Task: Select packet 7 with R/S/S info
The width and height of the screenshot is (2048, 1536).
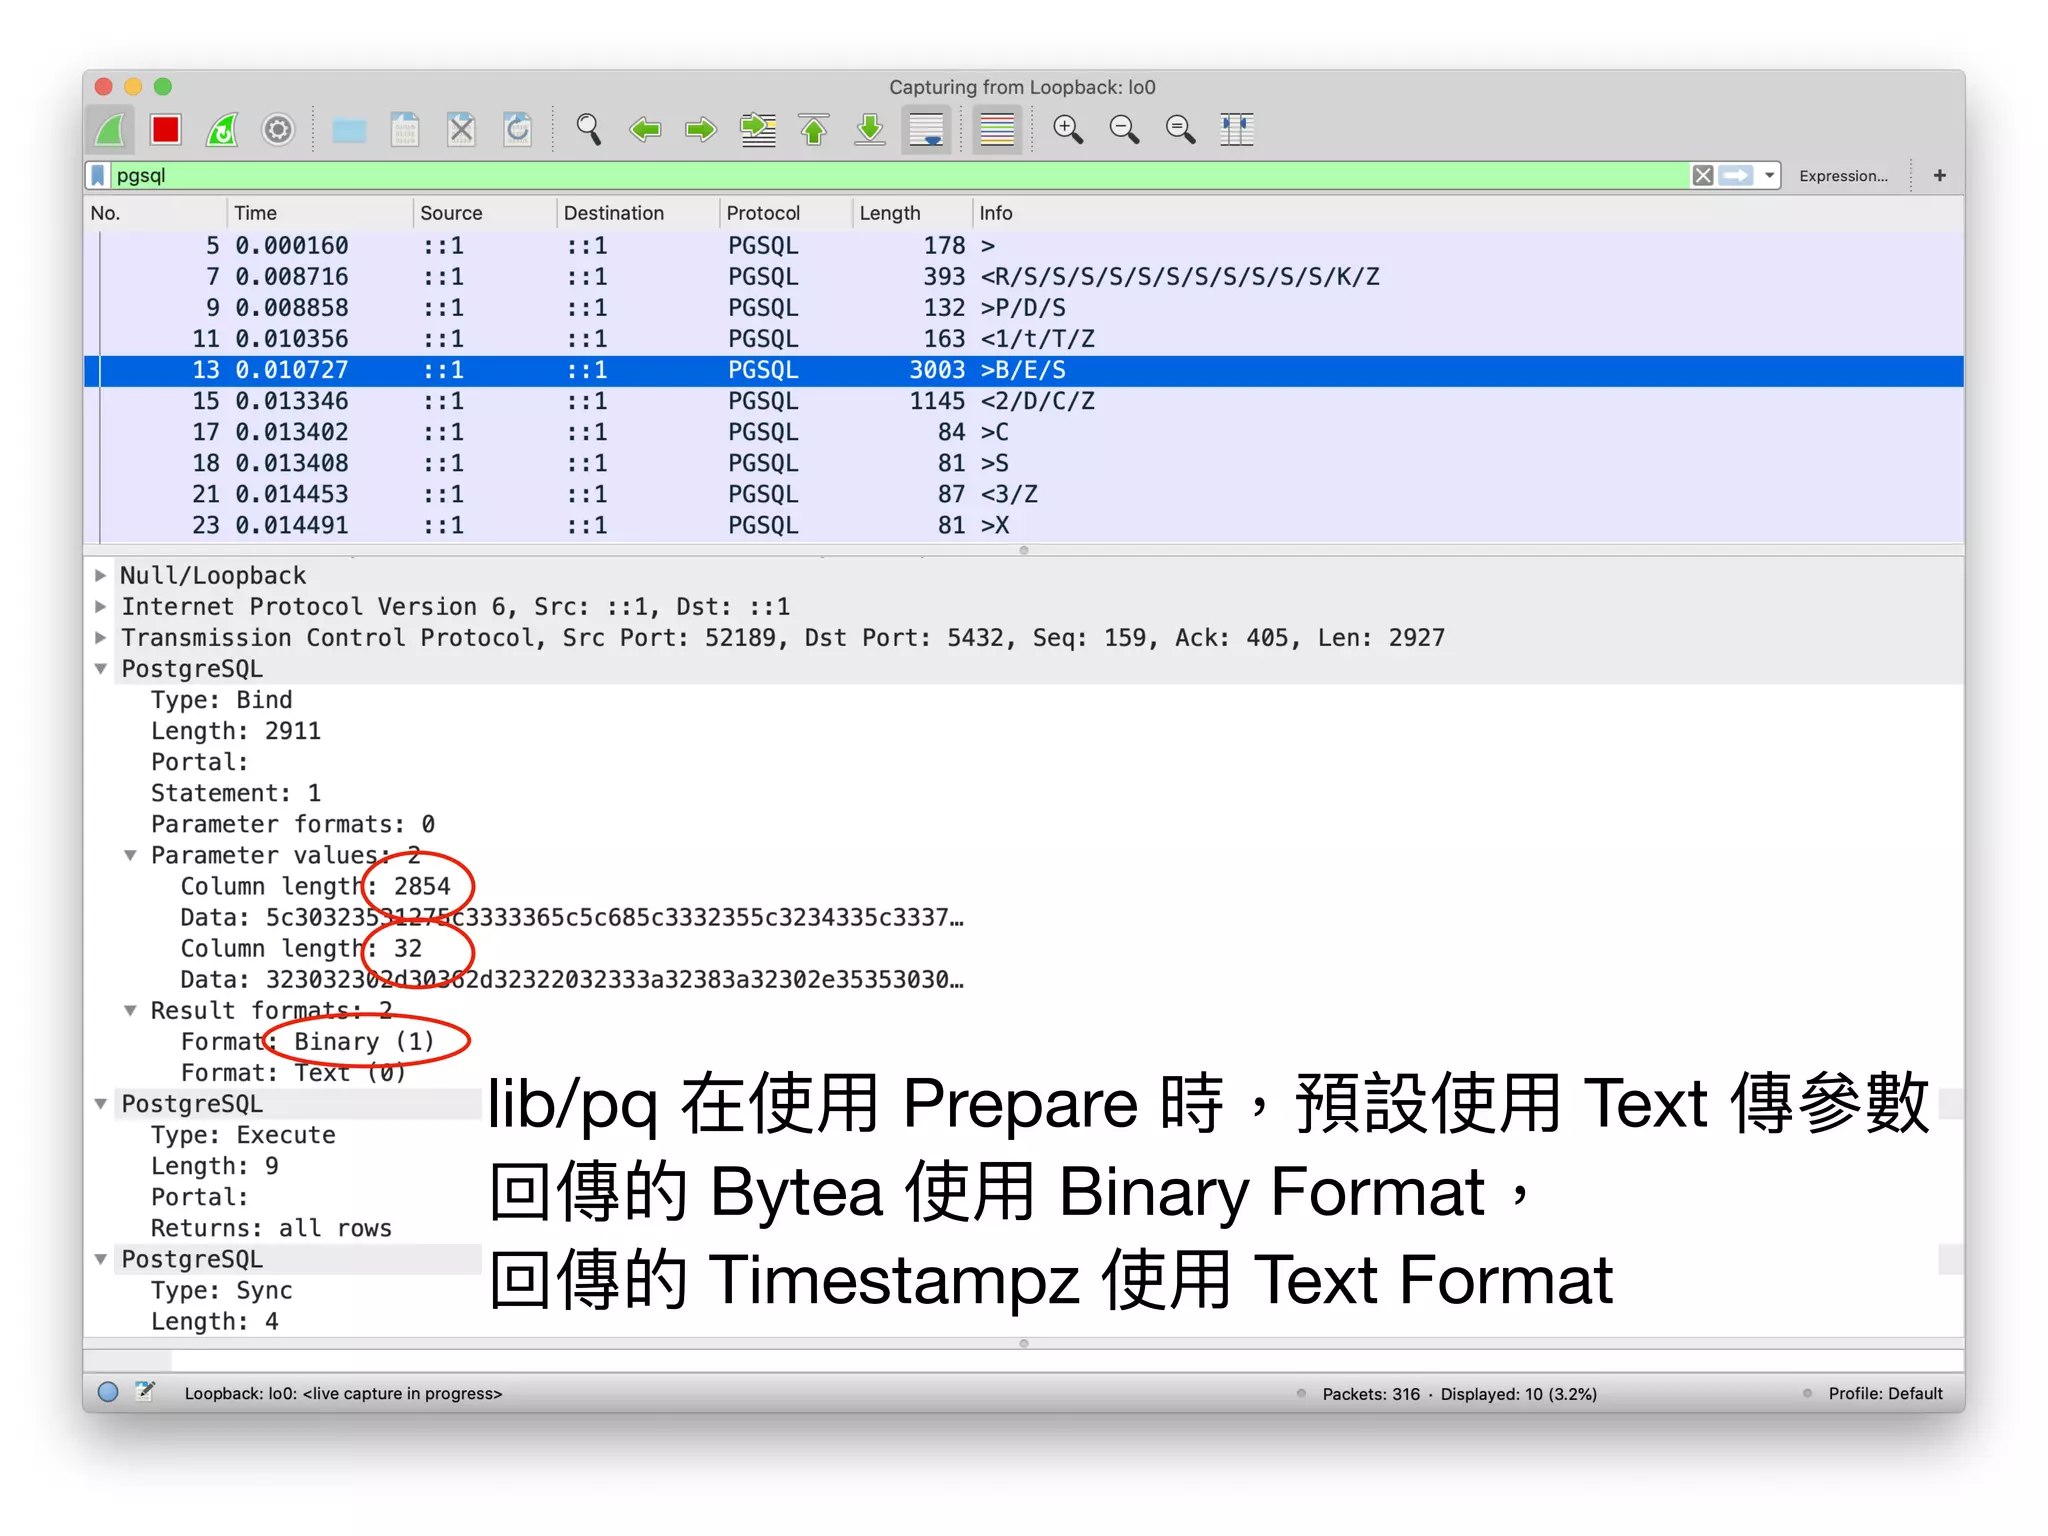Action: (1024, 277)
